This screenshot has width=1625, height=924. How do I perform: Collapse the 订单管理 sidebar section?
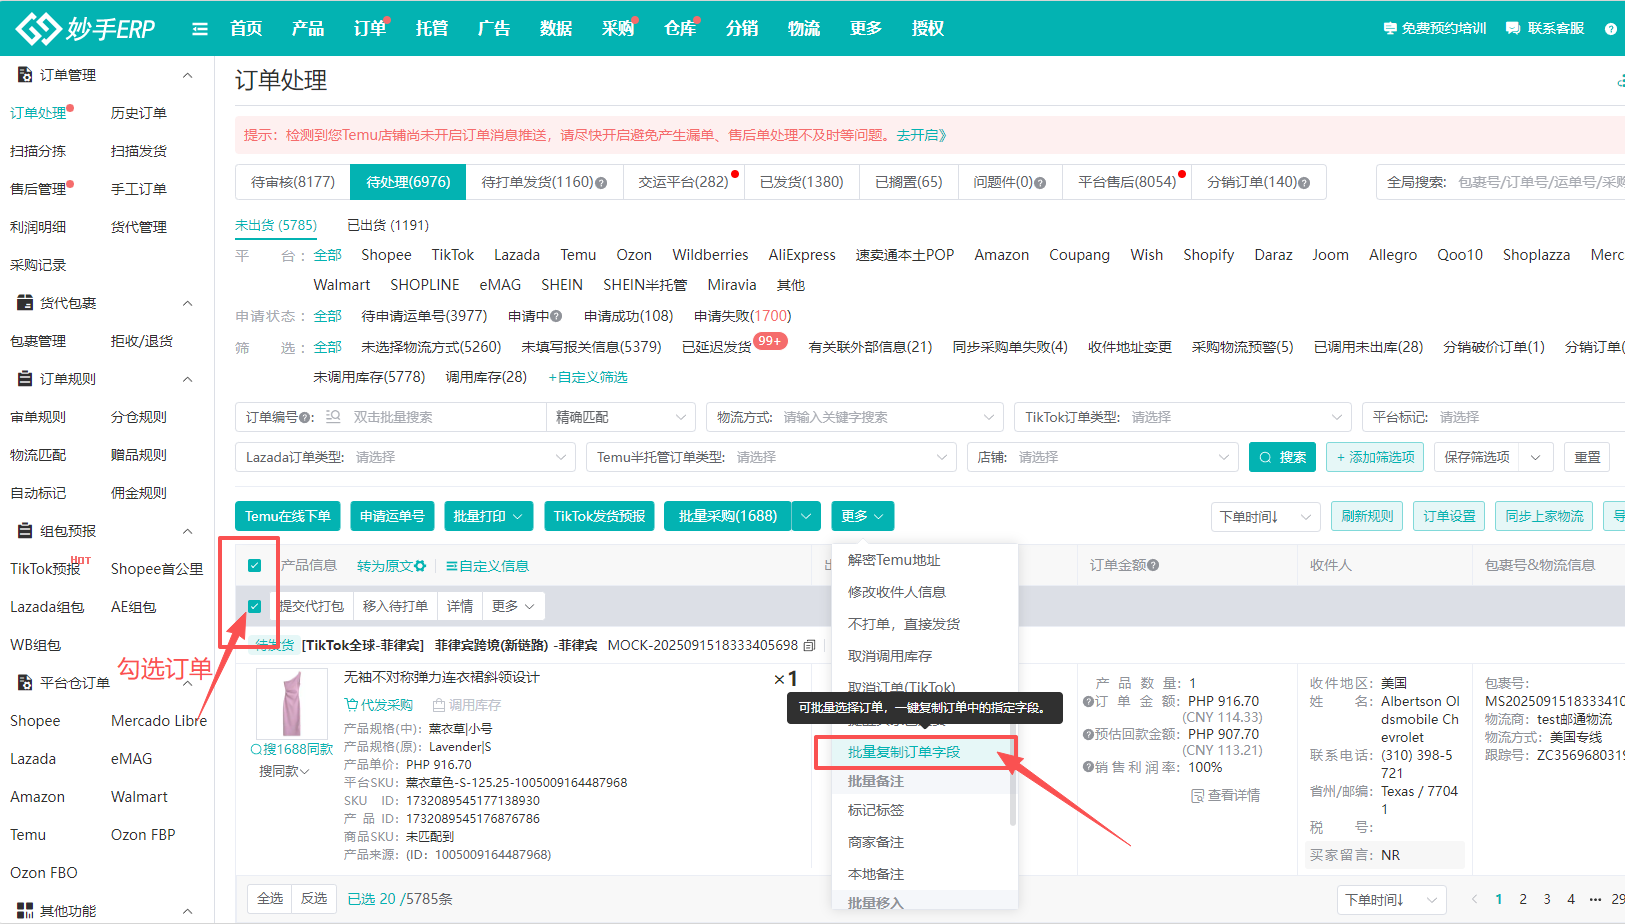point(187,75)
